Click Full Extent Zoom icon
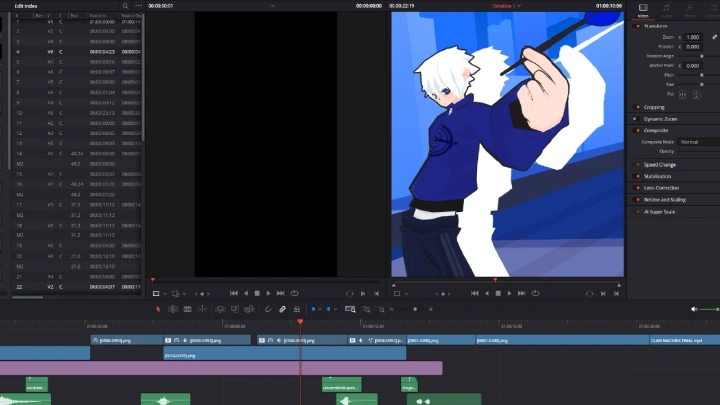This screenshot has width=720, height=405. tap(350, 309)
